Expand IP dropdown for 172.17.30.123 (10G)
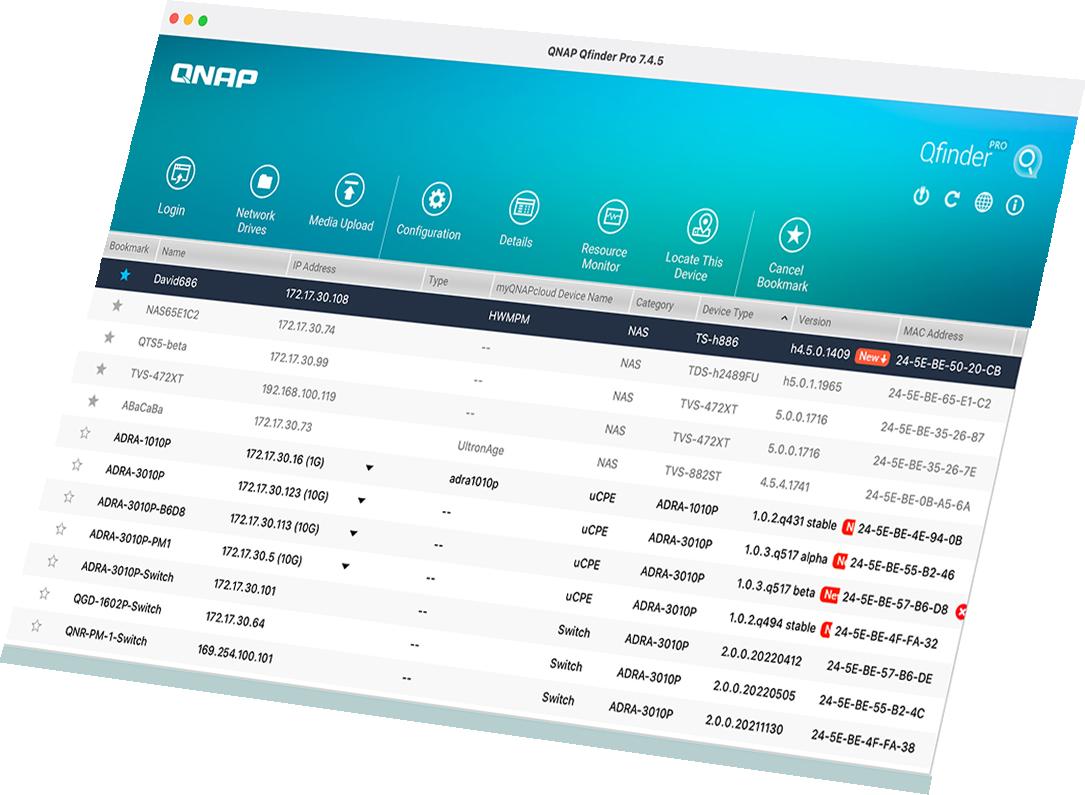This screenshot has width=1085, height=795. [x=361, y=500]
